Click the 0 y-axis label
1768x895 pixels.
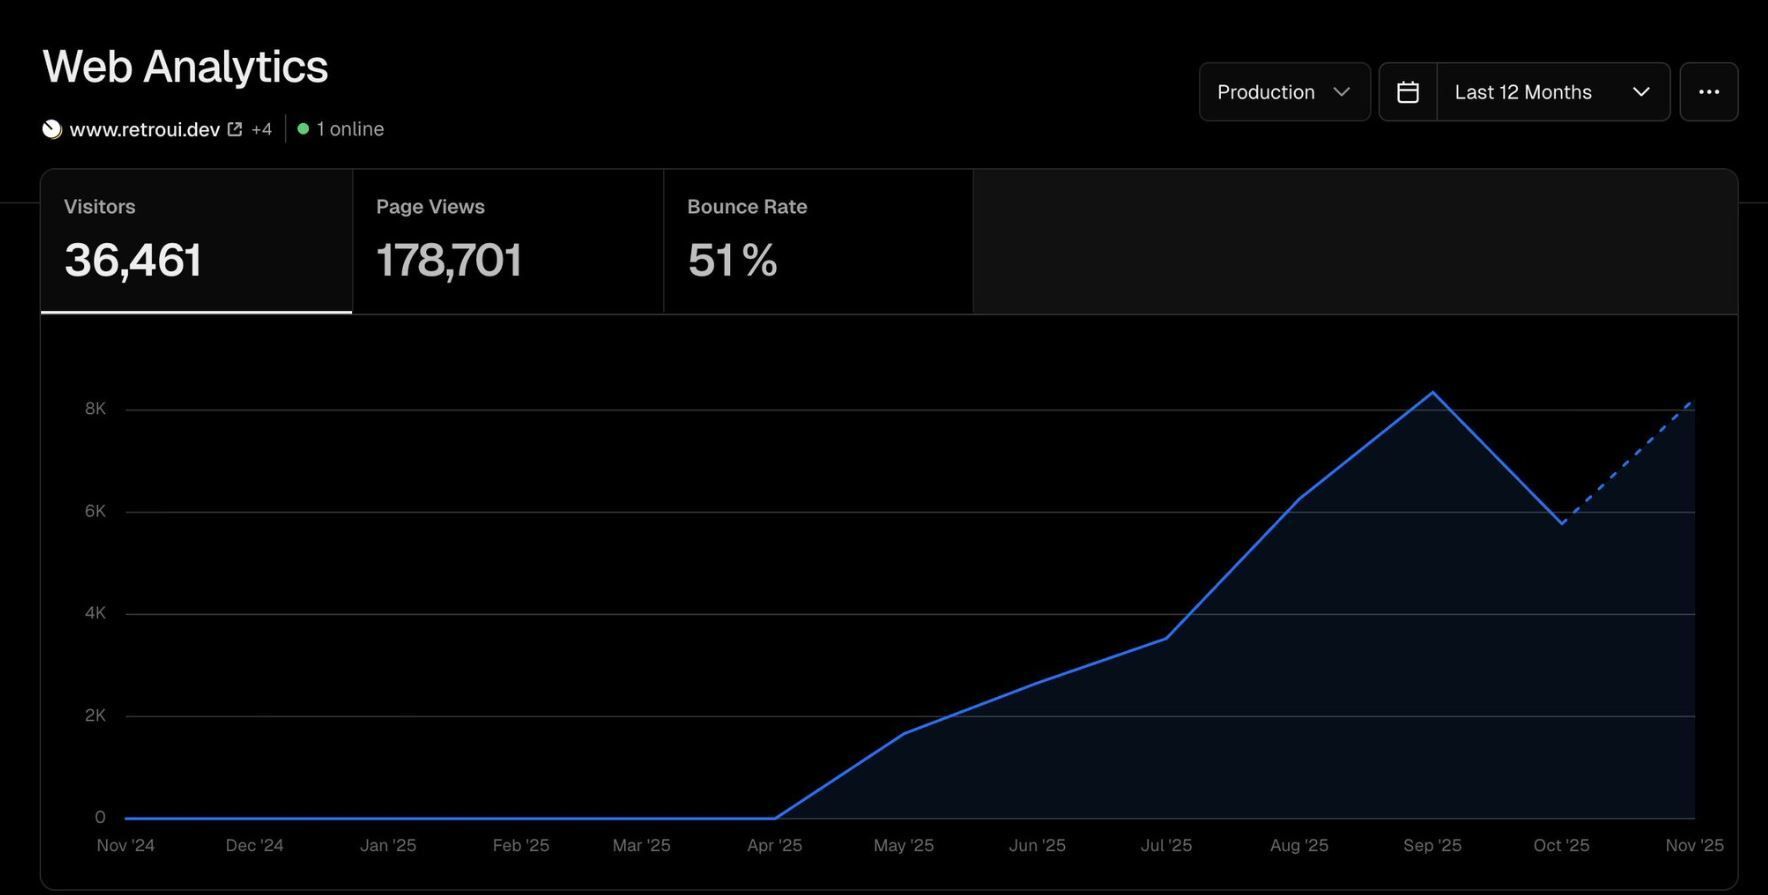pyautogui.click(x=100, y=817)
